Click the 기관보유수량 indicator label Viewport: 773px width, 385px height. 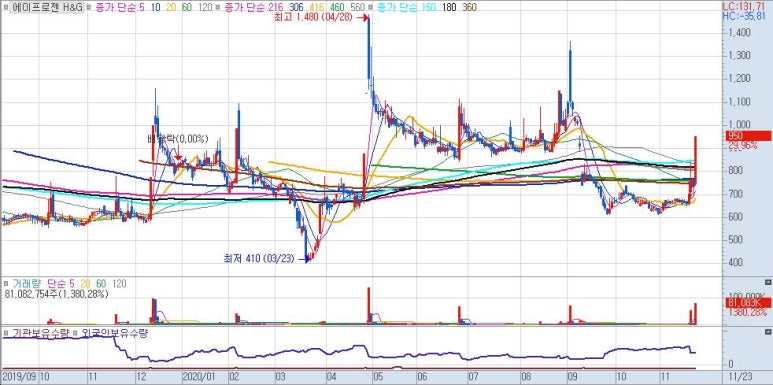[40, 333]
